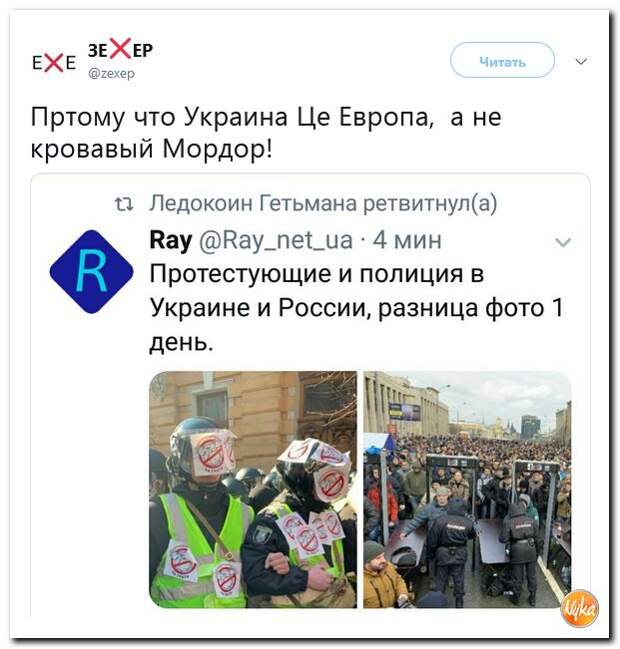Click the 4 мин timestamp
The image size is (620, 649).
(x=407, y=240)
